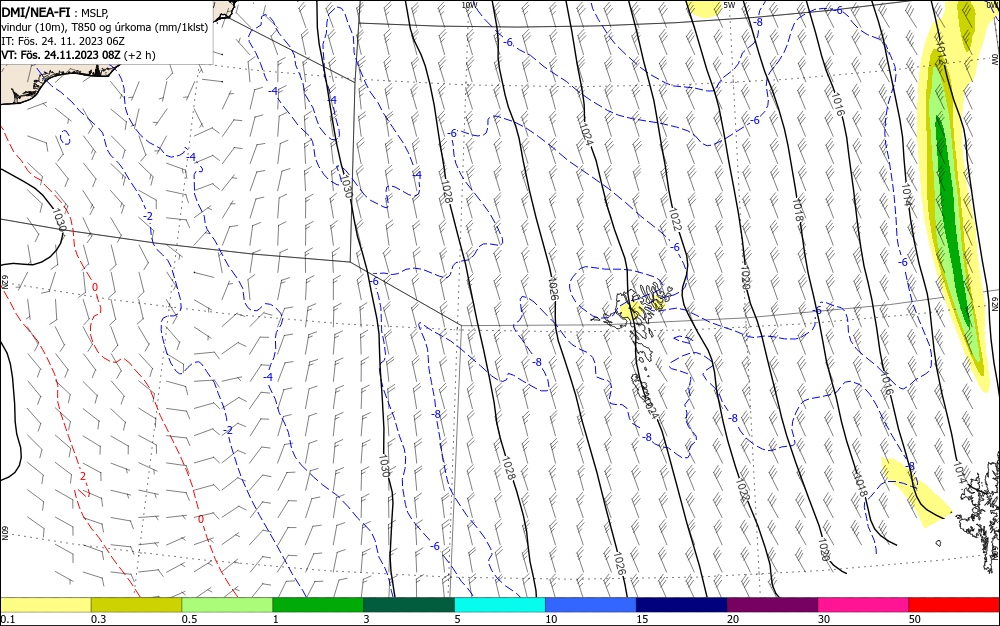Select the green 1–3 legend color segment
Image resolution: width=1000 pixels, height=626 pixels.
coord(318,605)
